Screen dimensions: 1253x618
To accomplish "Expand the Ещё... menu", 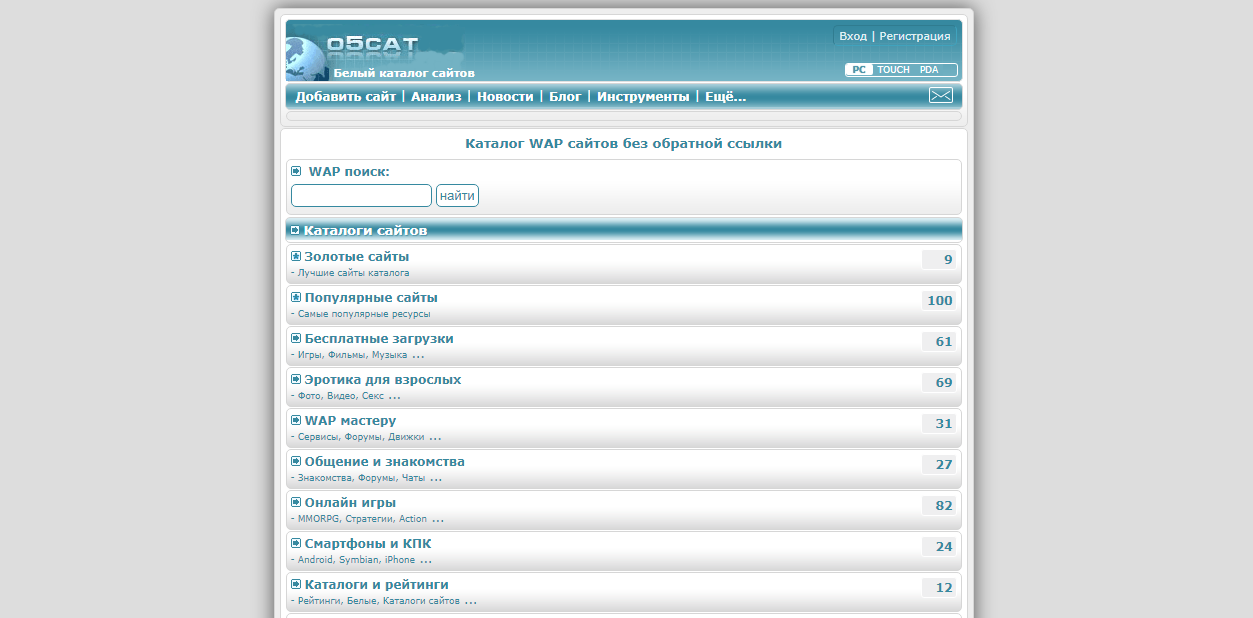I will click(x=725, y=97).
